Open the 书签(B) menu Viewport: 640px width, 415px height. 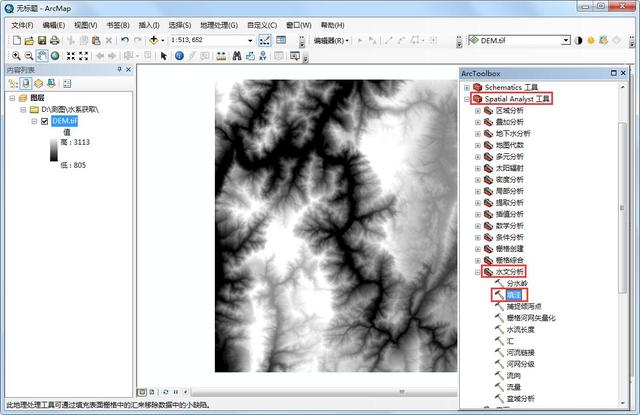click(118, 25)
